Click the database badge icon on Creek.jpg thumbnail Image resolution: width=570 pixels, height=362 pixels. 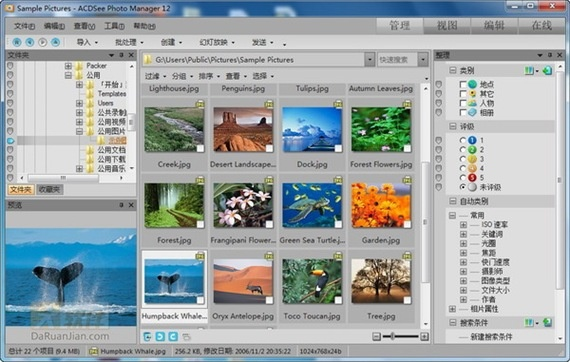click(200, 104)
